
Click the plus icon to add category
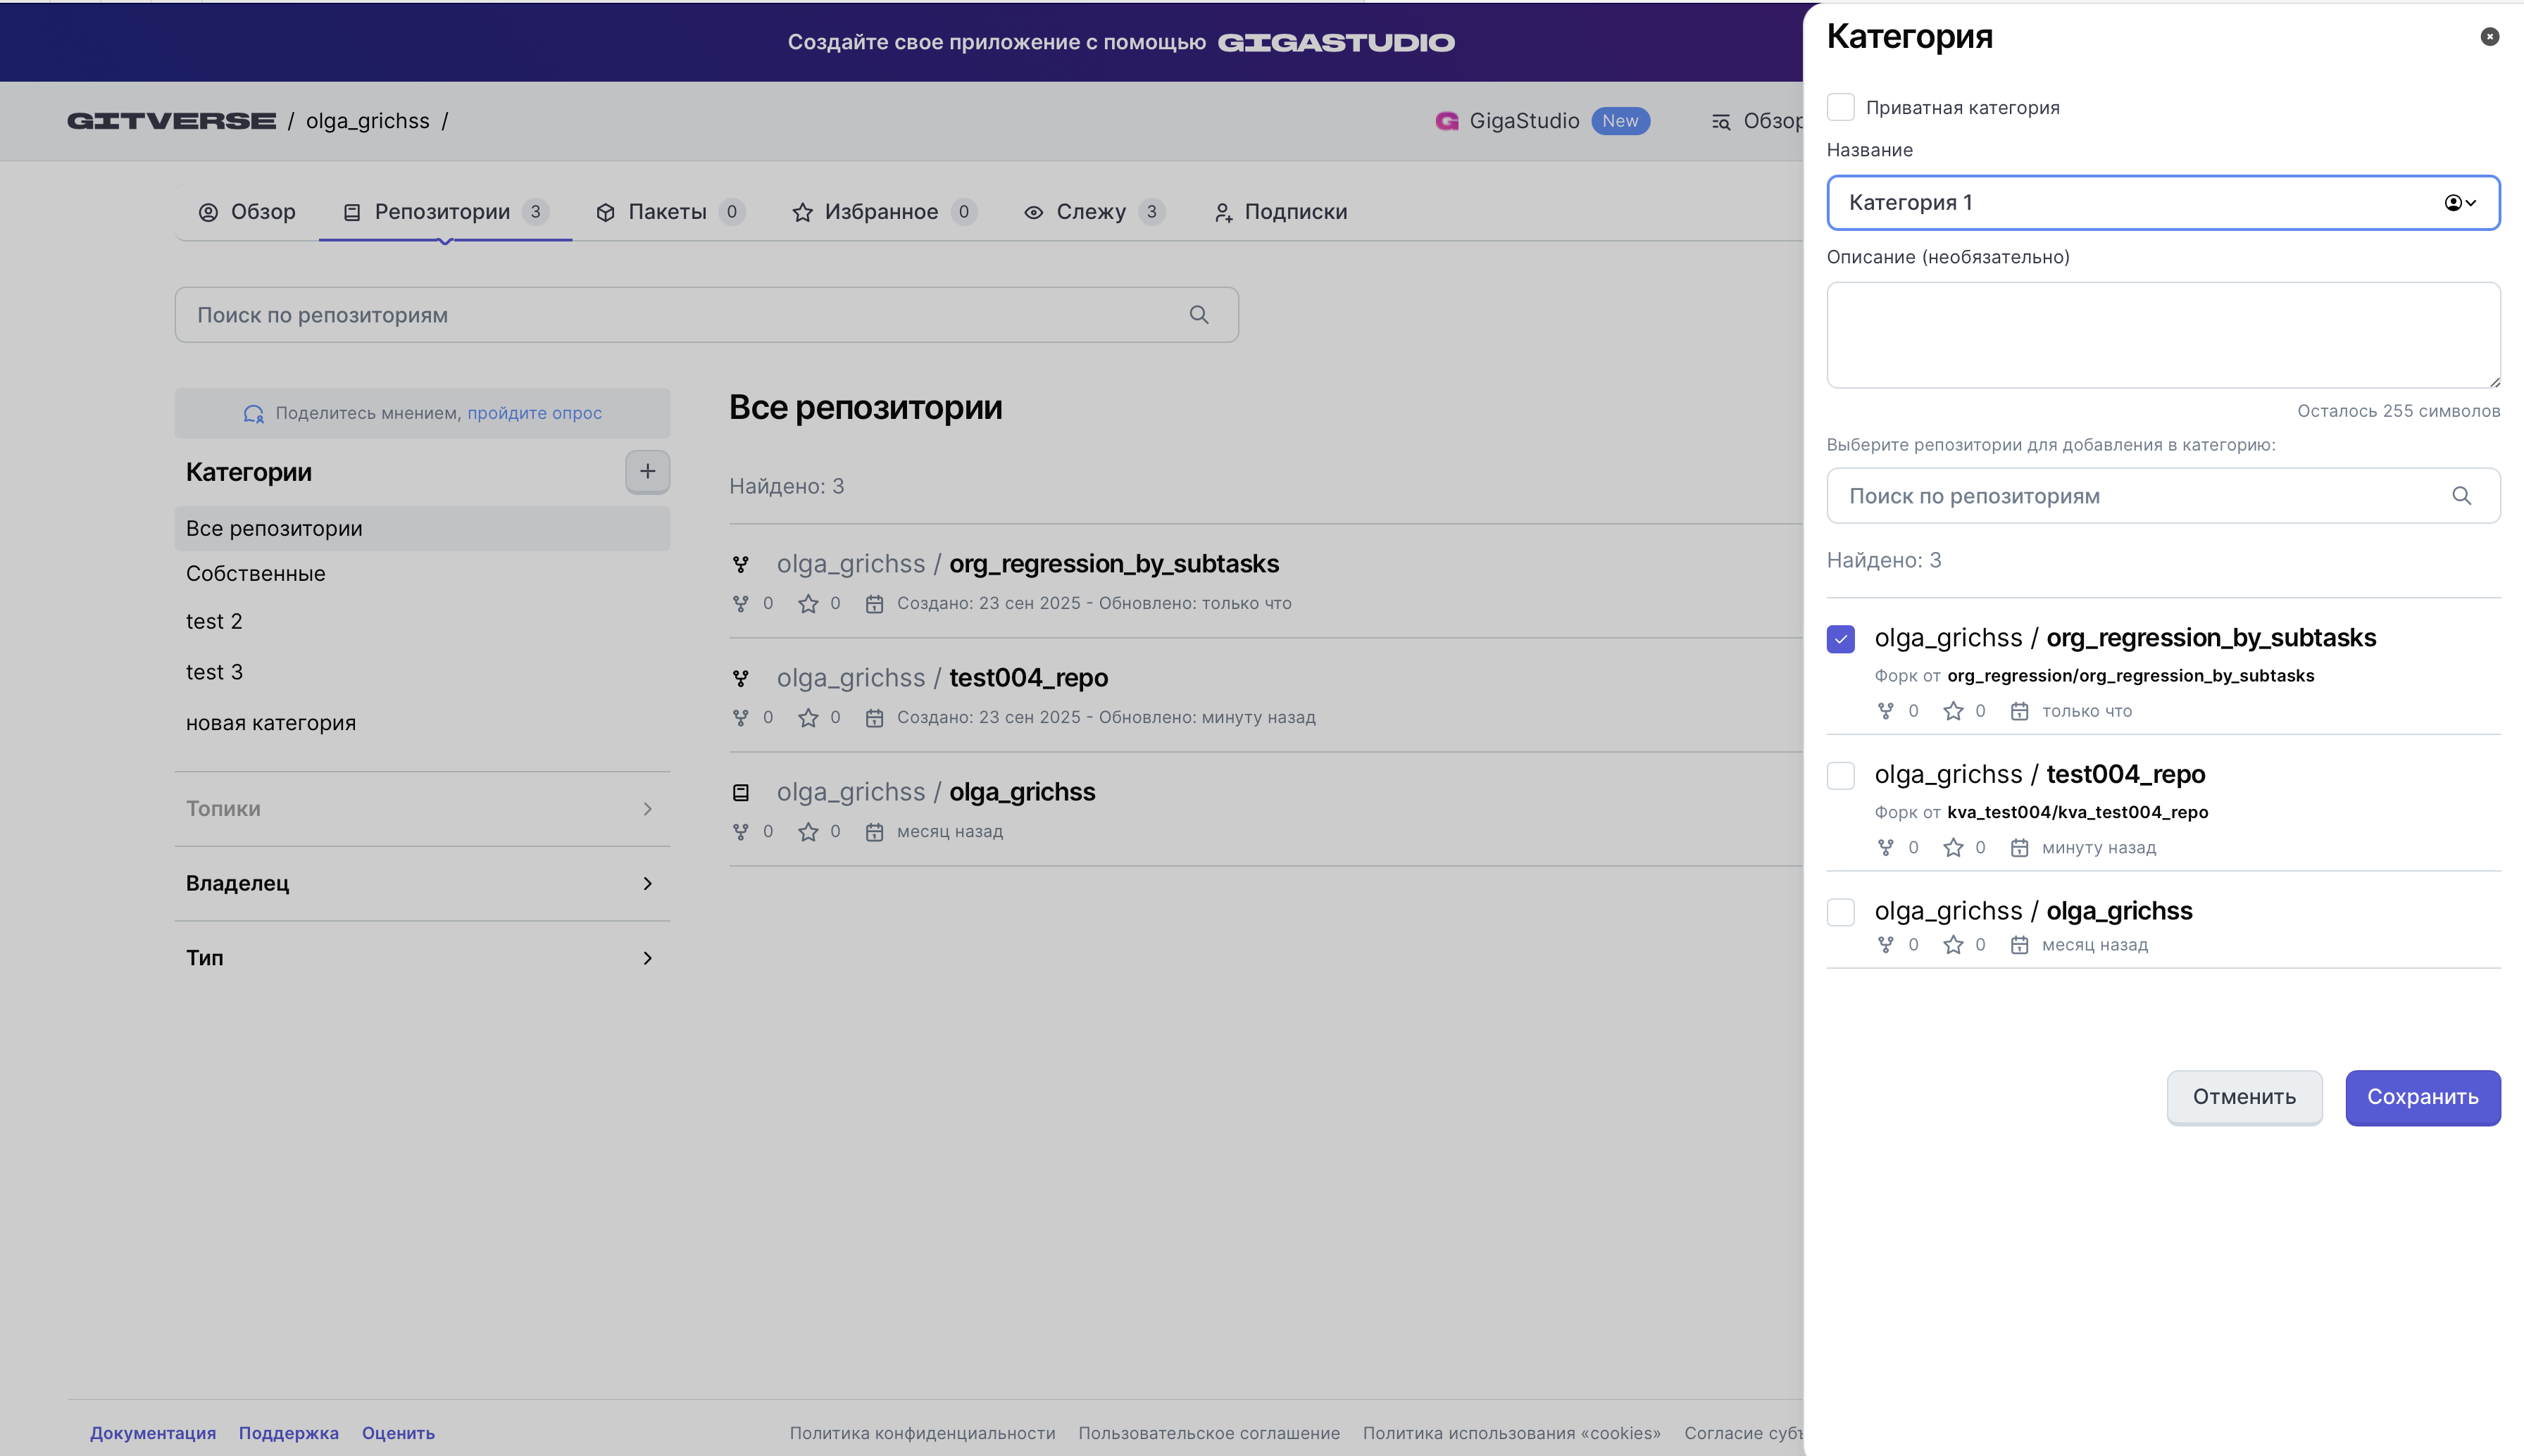[647, 471]
